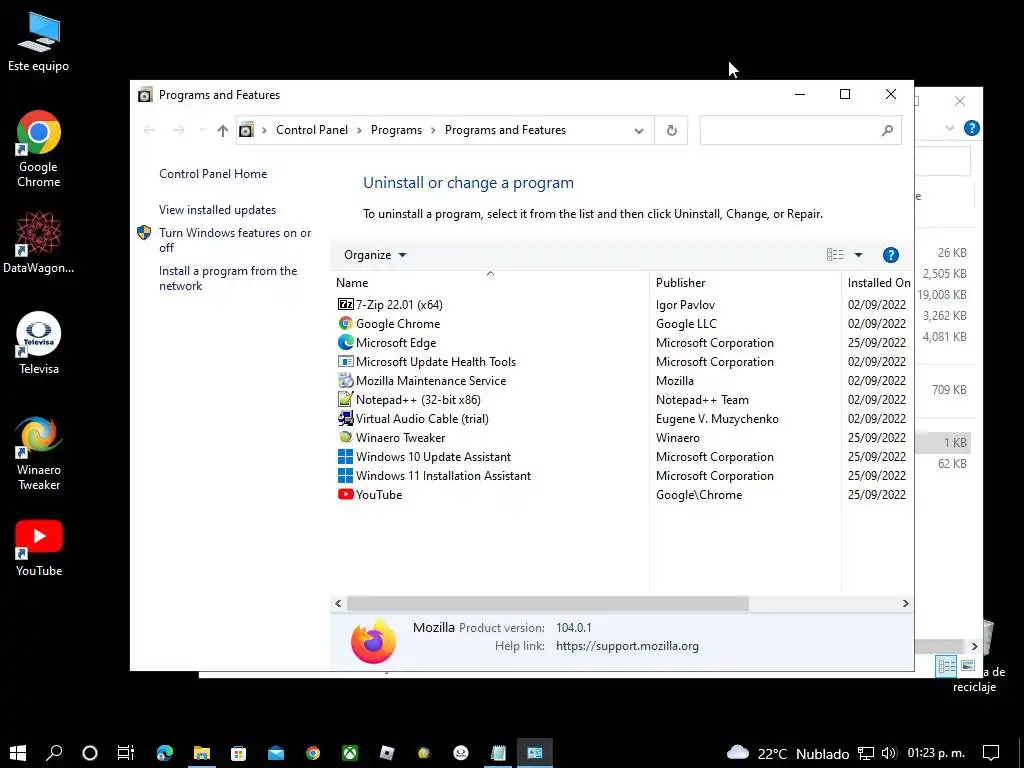Open Turn Windows features on or off

coord(234,240)
